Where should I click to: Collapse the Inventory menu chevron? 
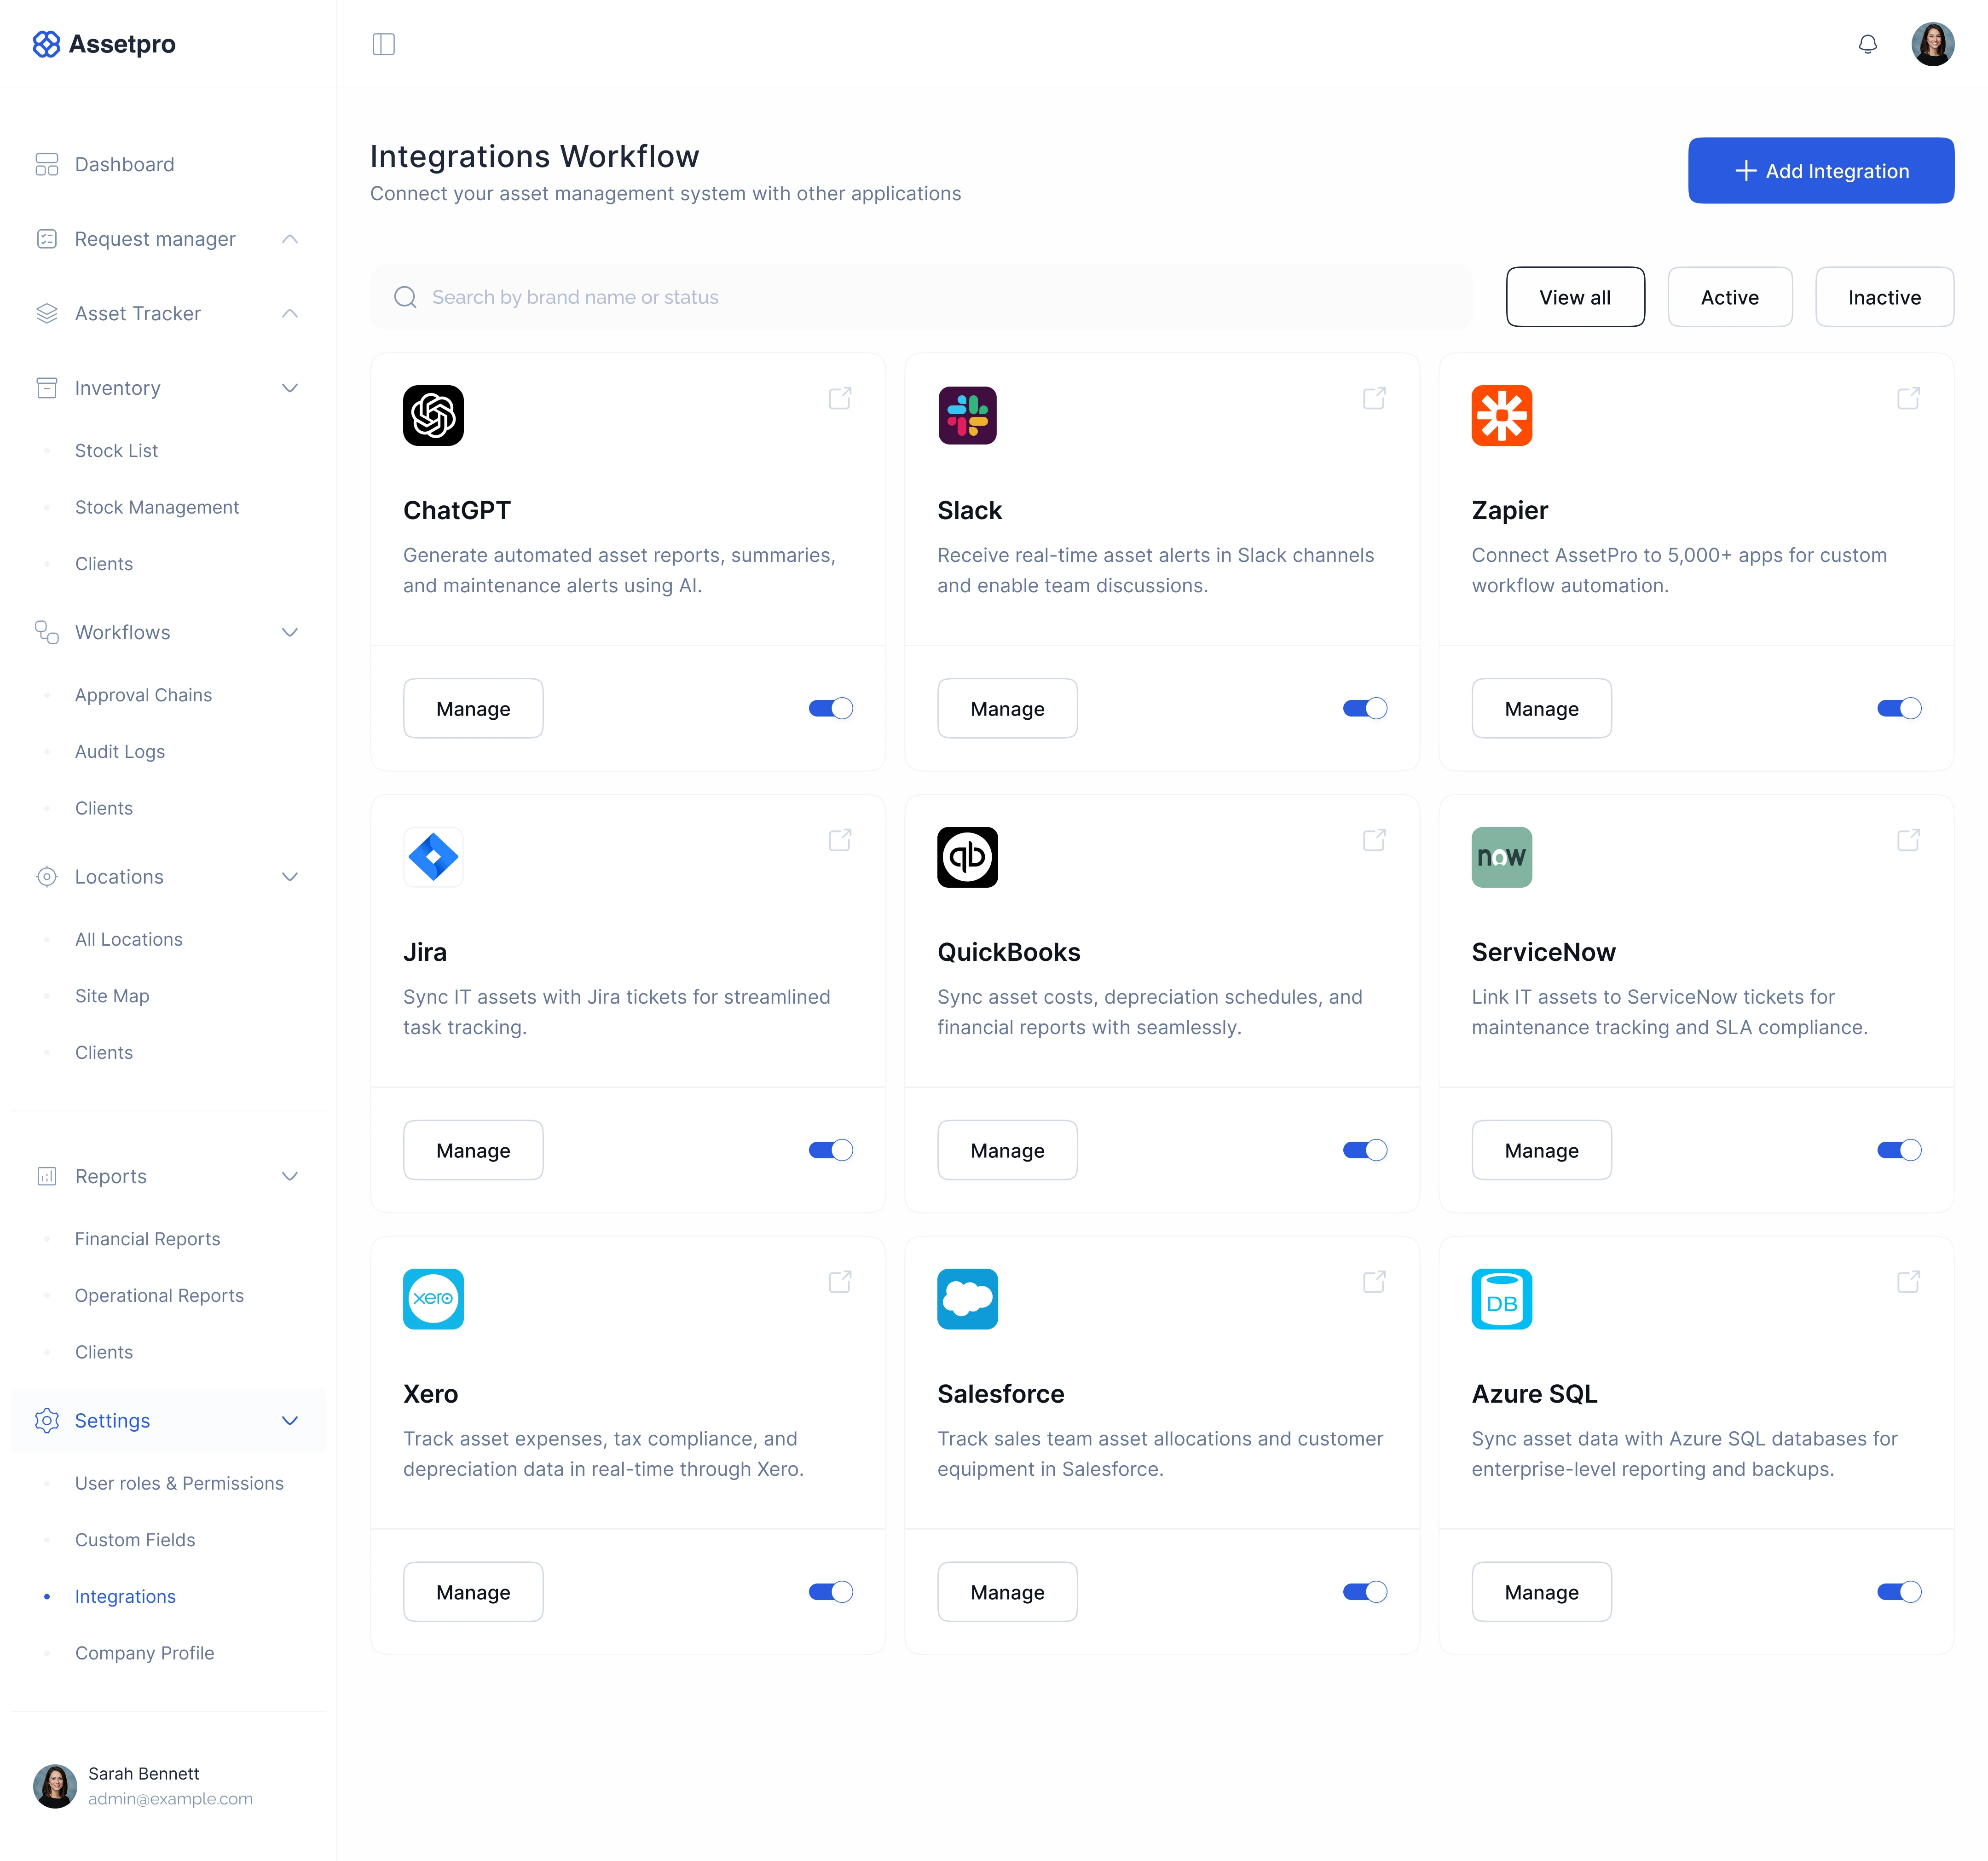tap(290, 388)
